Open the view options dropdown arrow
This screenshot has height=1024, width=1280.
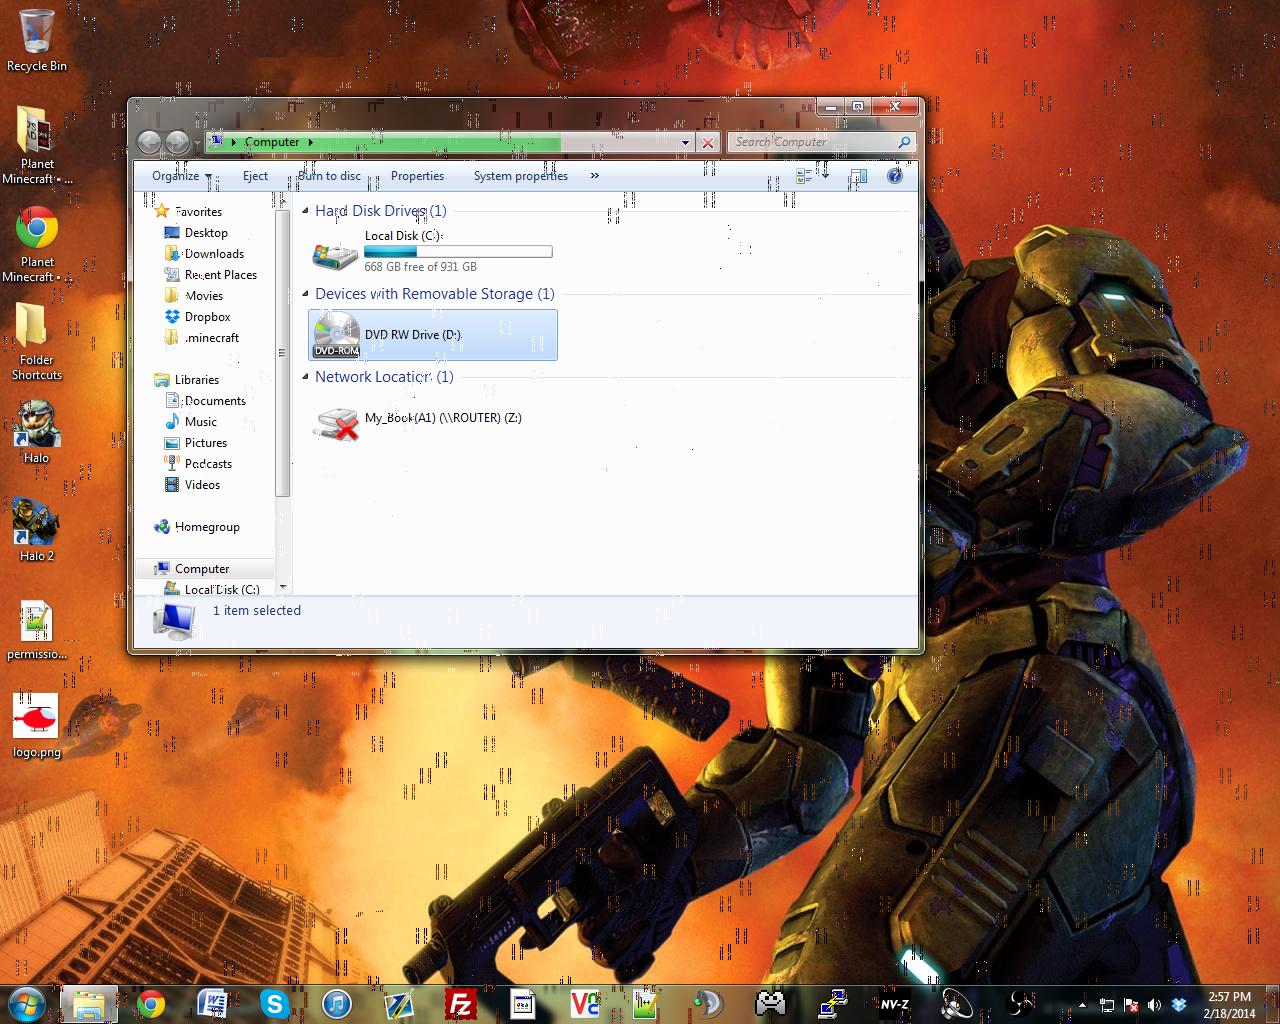(825, 176)
